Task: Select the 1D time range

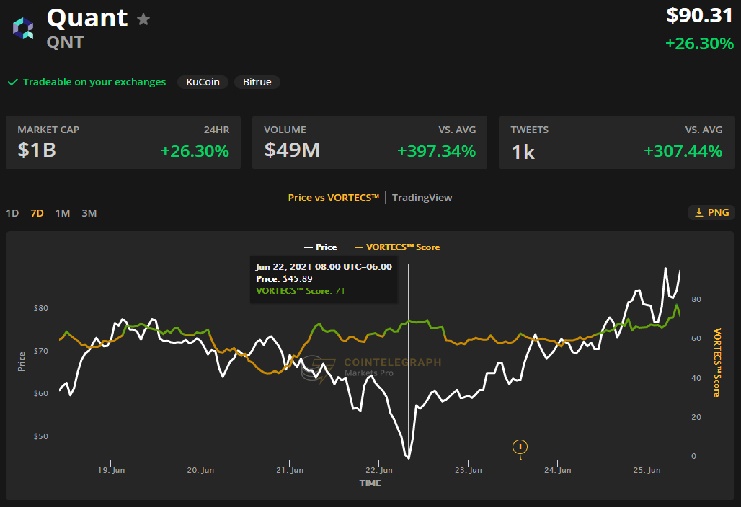Action: click(x=13, y=213)
